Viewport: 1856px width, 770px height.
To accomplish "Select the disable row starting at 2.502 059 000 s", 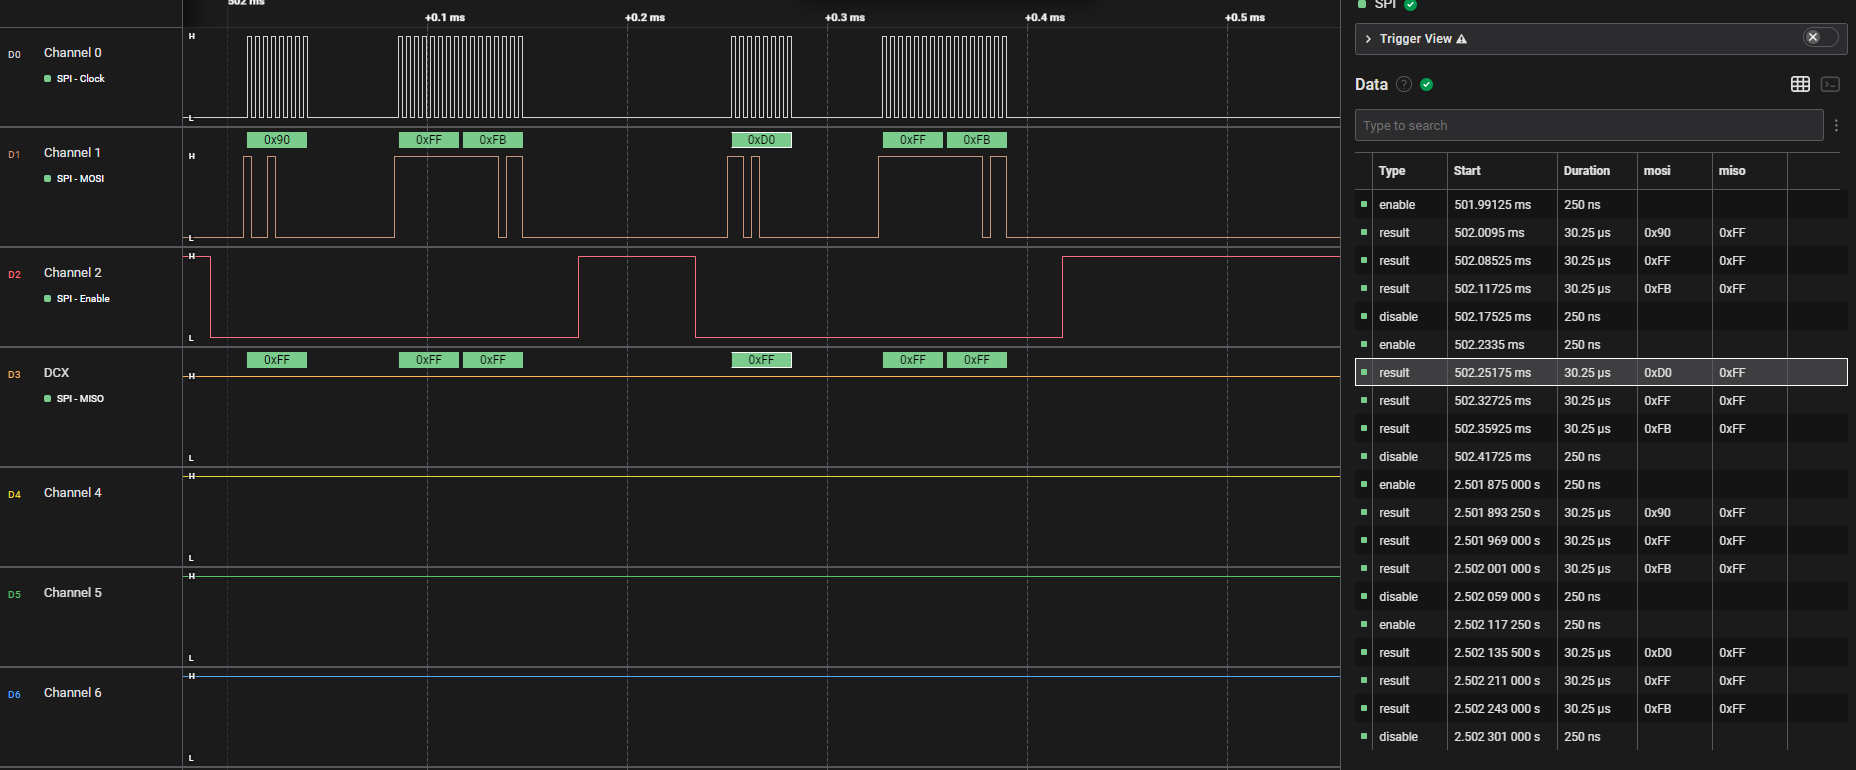I will (1601, 596).
